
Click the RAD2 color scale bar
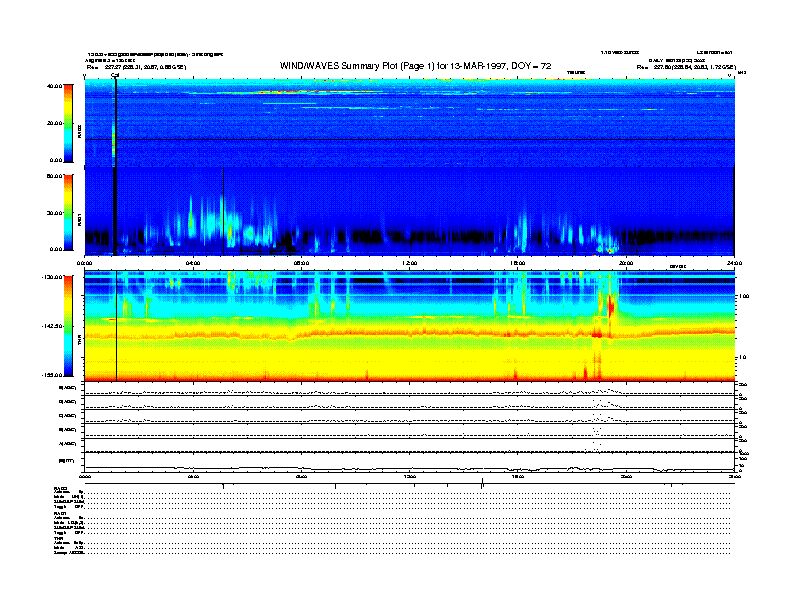pyautogui.click(x=68, y=123)
